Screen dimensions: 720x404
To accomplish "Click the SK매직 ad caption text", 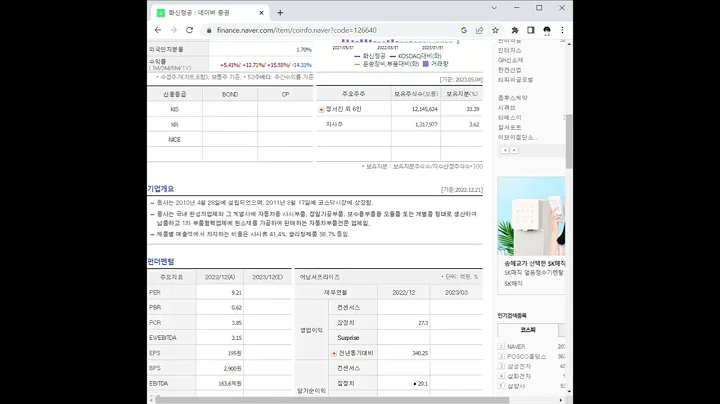I will click(x=534, y=264).
